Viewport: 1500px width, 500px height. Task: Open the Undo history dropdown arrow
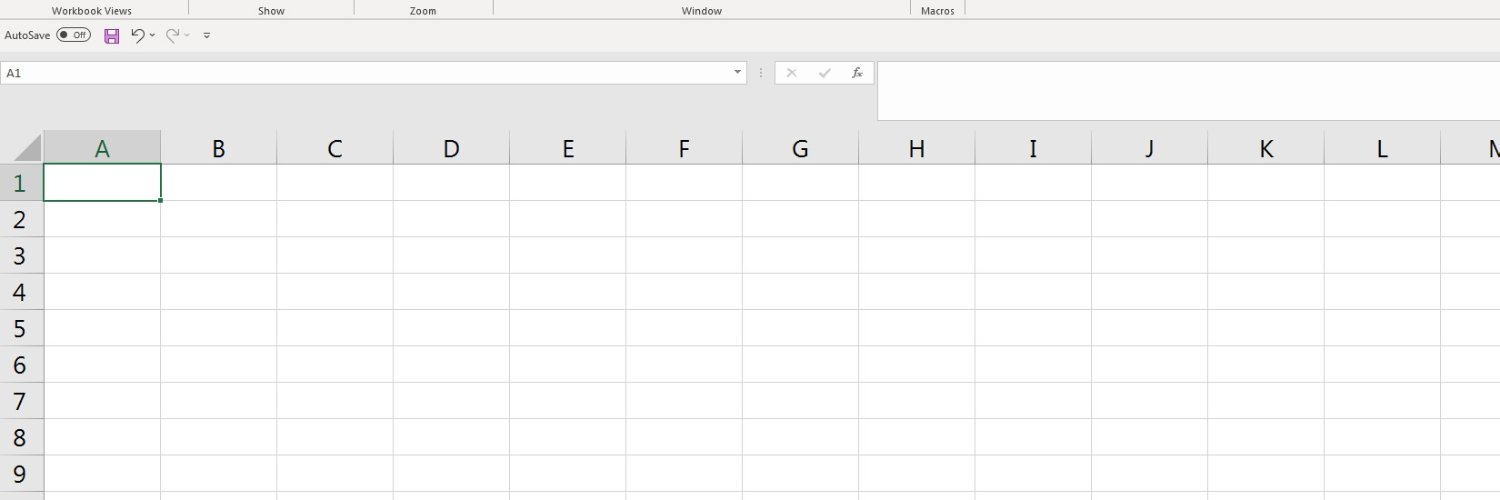tap(152, 35)
